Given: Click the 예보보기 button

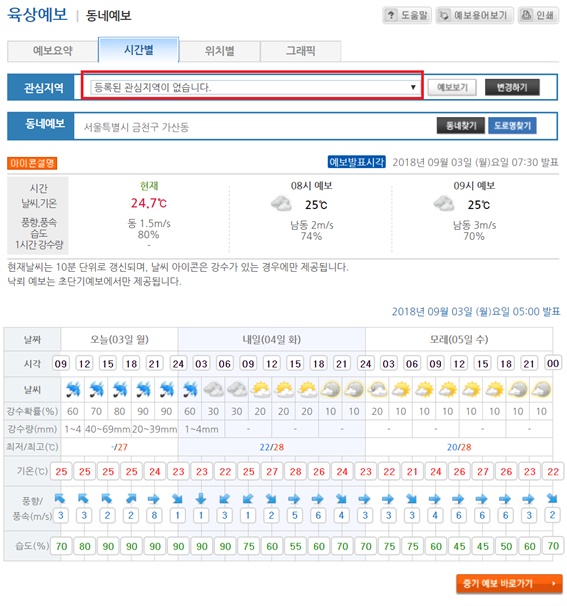Looking at the screenshot, I should [x=452, y=88].
